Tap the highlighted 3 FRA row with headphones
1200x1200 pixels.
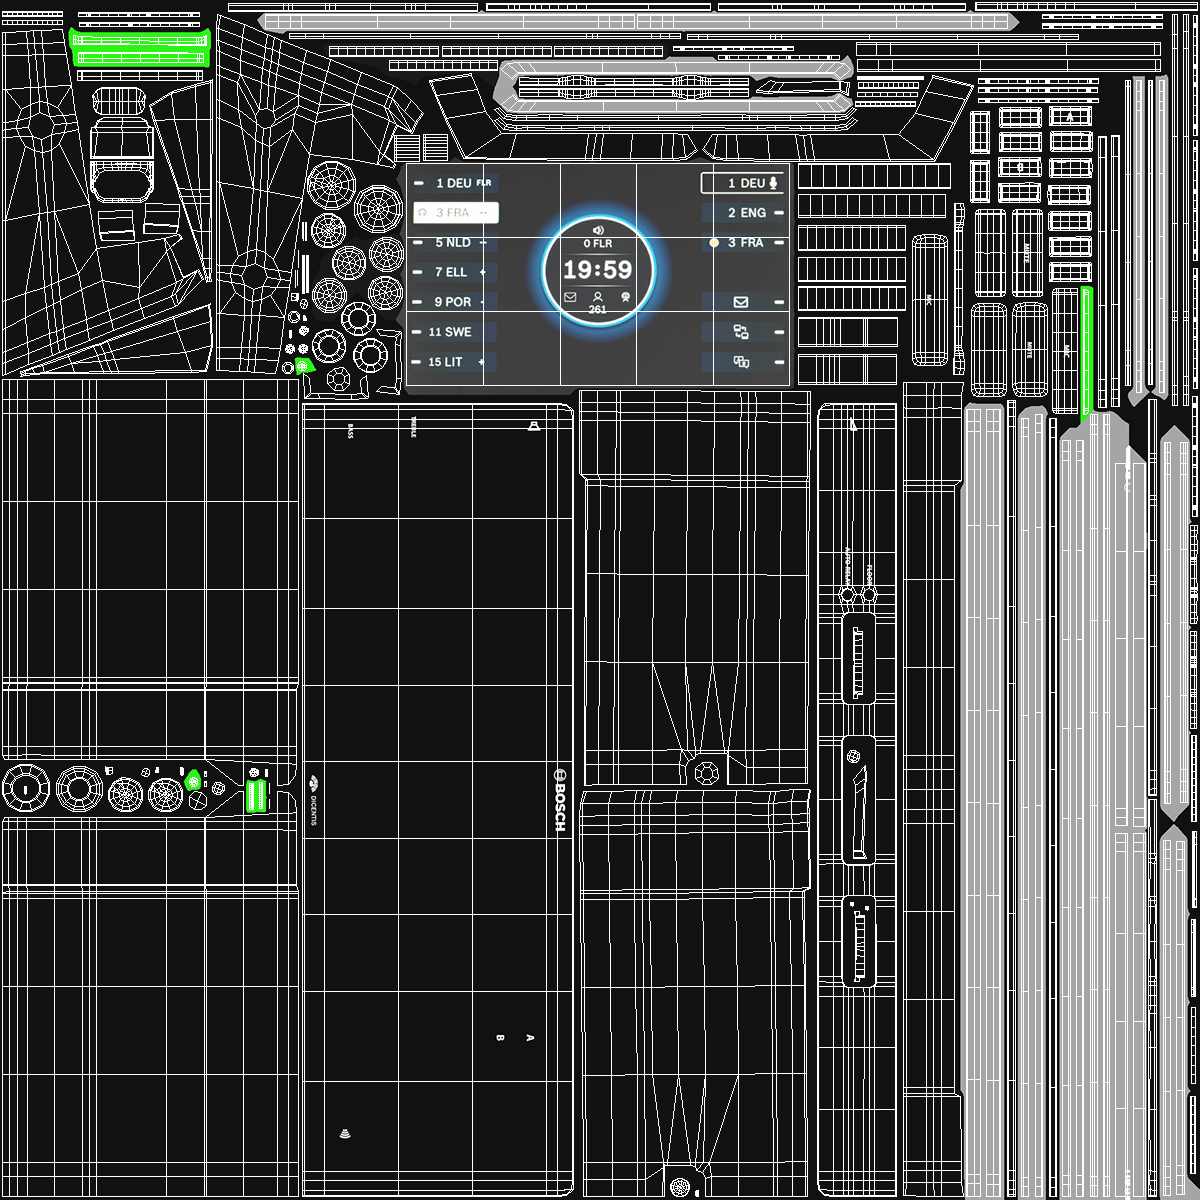[x=455, y=213]
